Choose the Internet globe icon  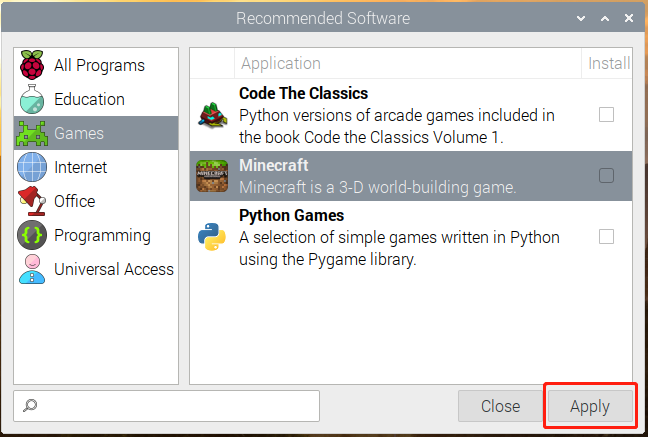coord(32,167)
